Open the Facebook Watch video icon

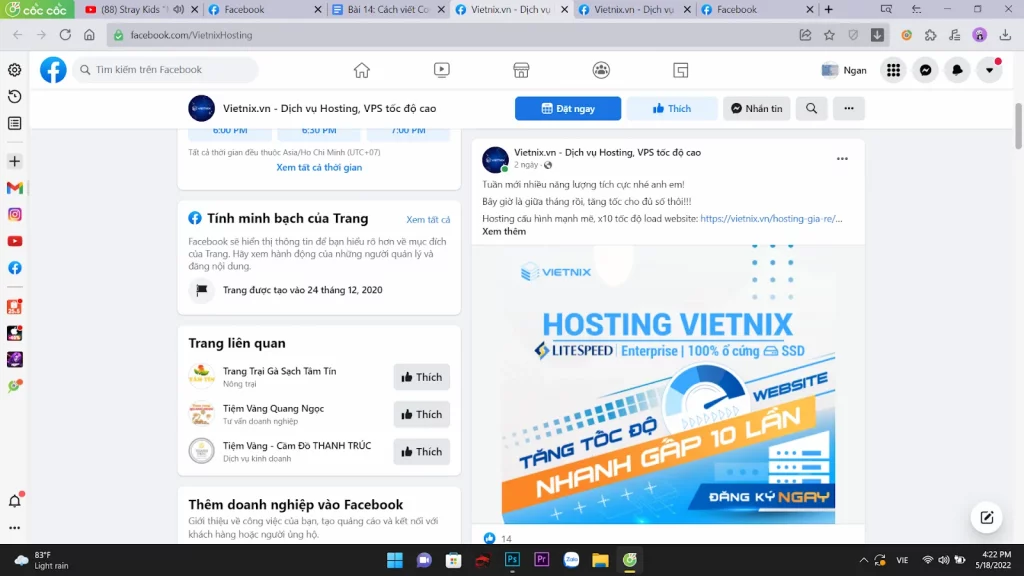pyautogui.click(x=441, y=70)
